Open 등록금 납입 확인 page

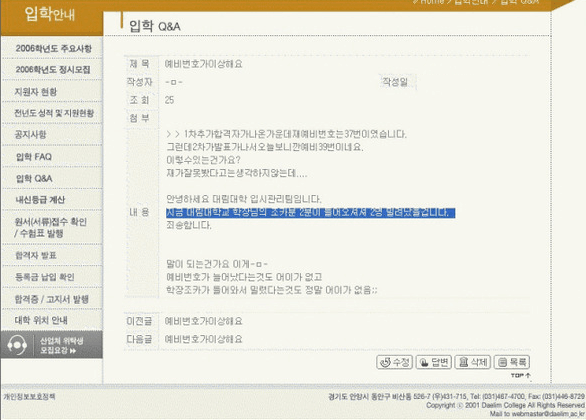click(x=44, y=277)
